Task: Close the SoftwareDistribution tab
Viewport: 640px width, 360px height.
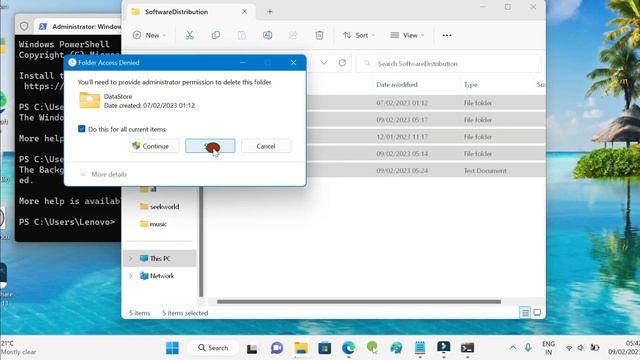Action: click(244, 12)
